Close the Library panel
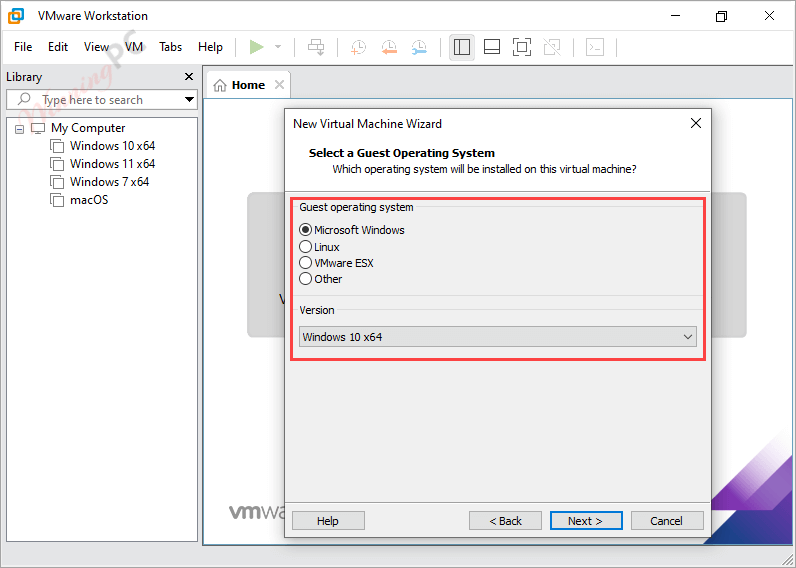Screen dimensions: 796x568 [189, 77]
